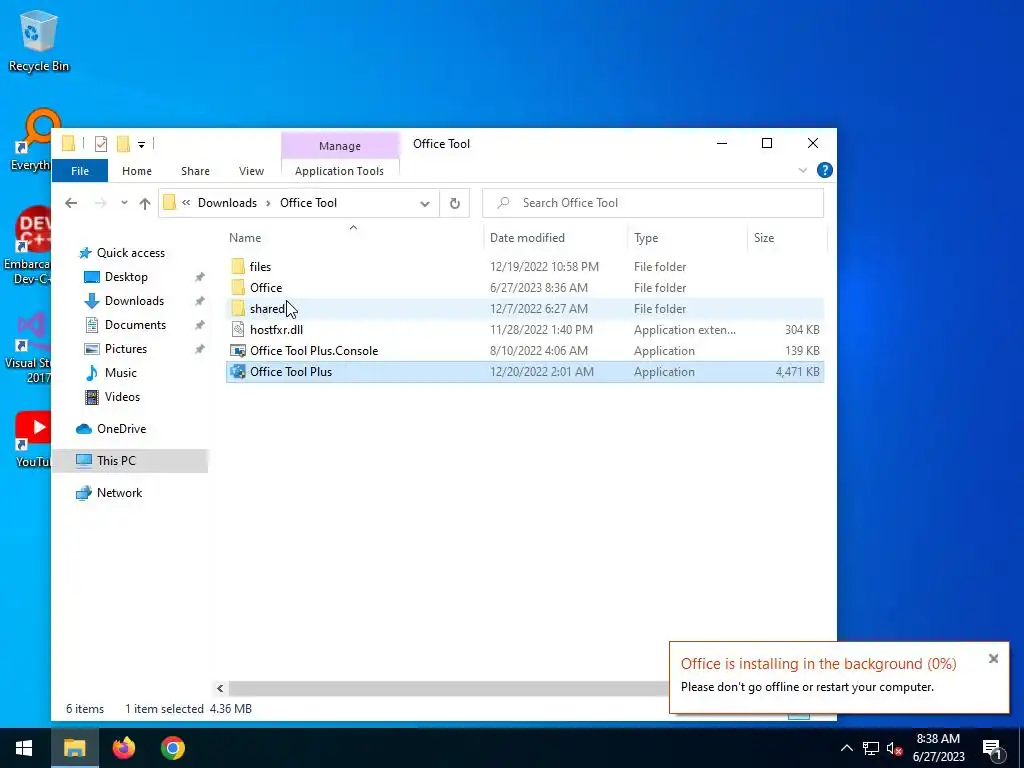This screenshot has width=1024, height=768.
Task: Open the Embarcadero Dev-C++ desktop shortcut
Action: (27, 246)
